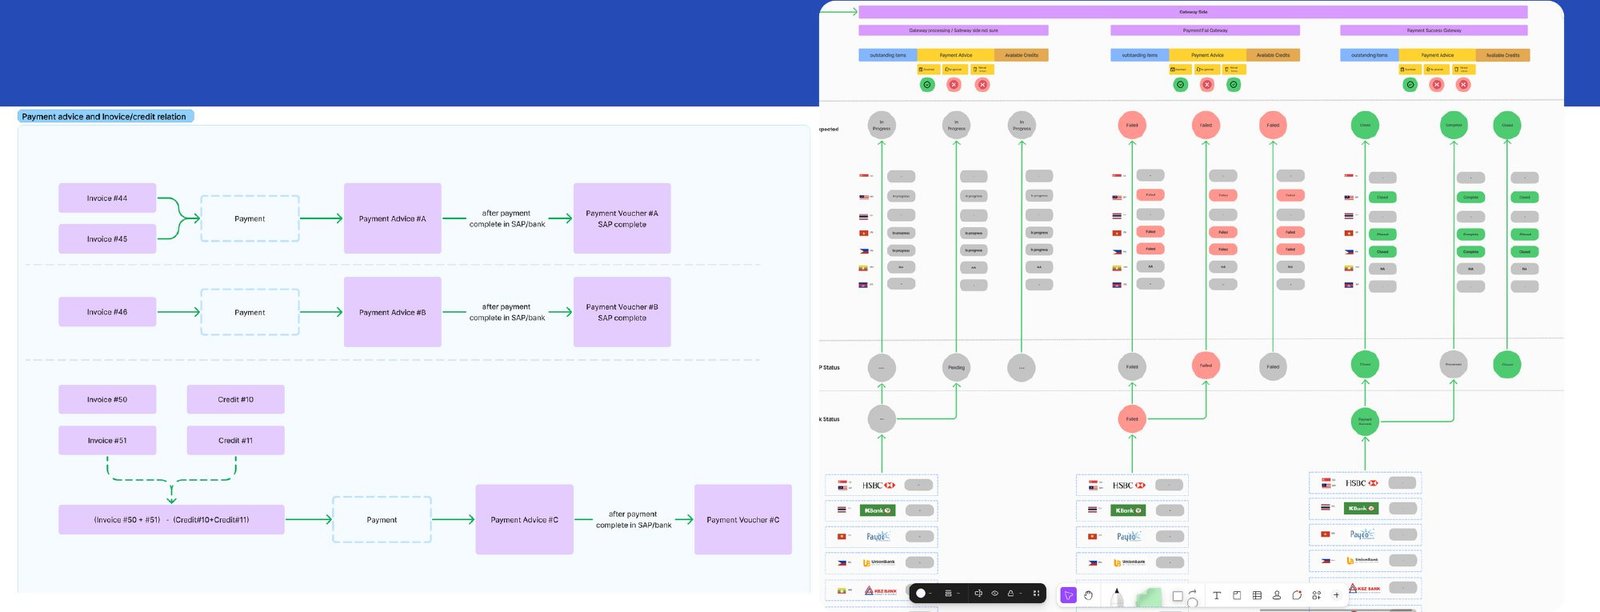Open the widgets and components icon
Viewport: 1600px width, 612px height.
click(1316, 595)
